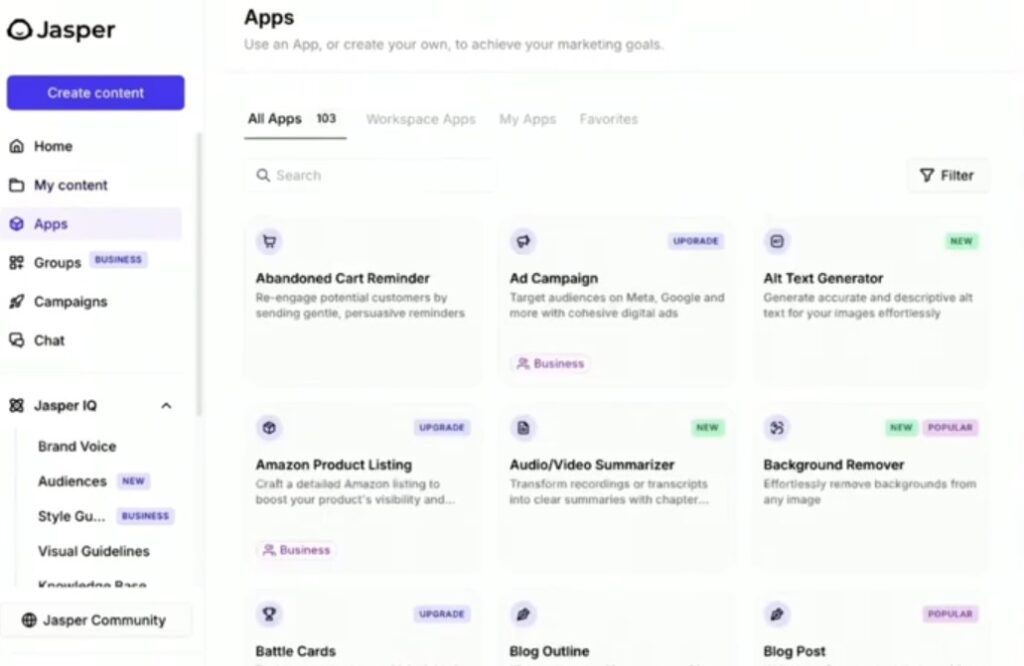Select Groups in the sidebar

(x=91, y=262)
